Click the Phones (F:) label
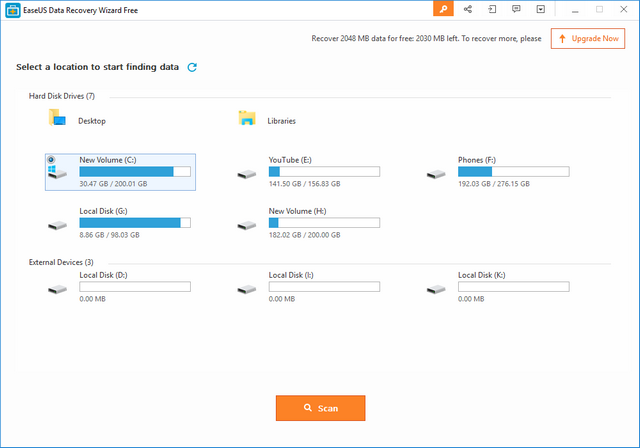640x448 pixels. click(477, 160)
